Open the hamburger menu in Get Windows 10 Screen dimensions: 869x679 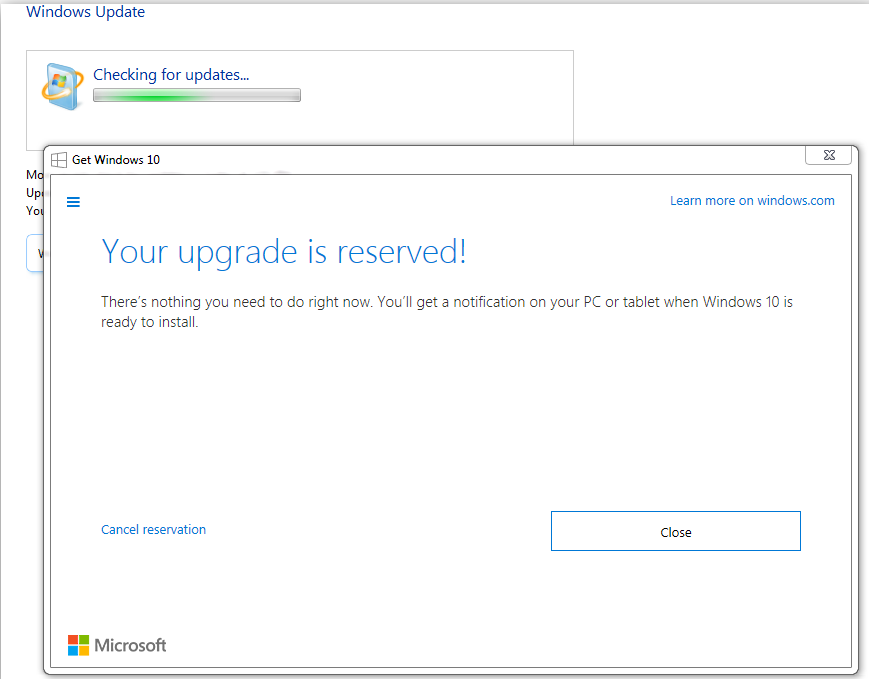(73, 202)
